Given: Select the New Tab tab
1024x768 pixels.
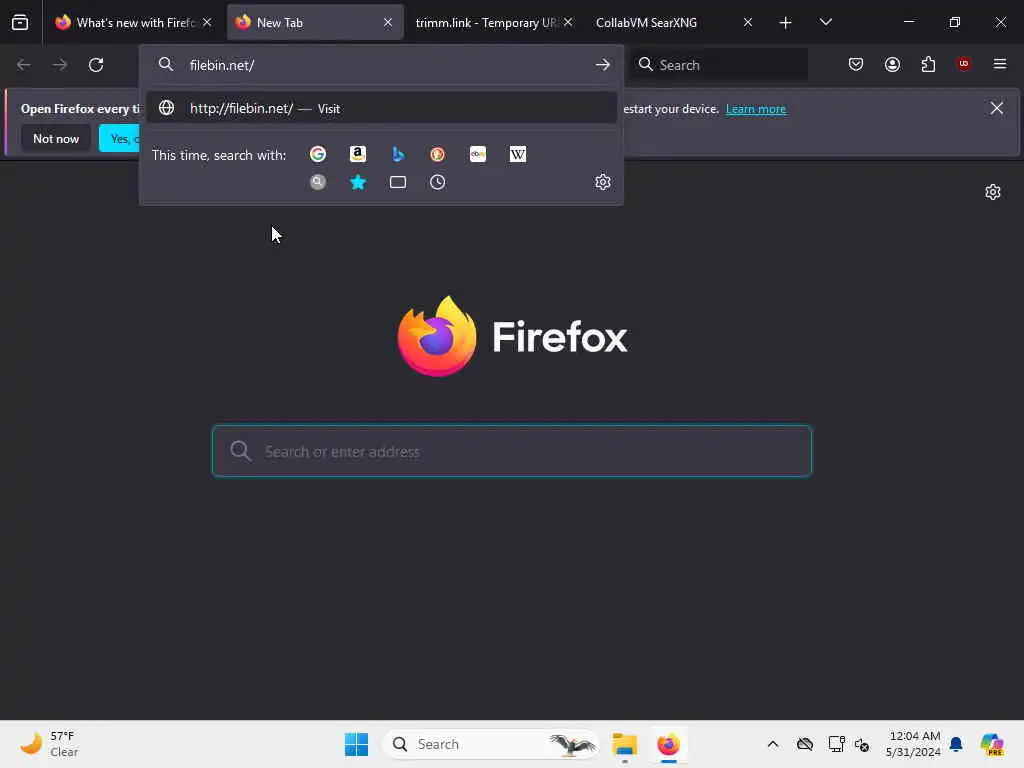Looking at the screenshot, I should (x=315, y=22).
